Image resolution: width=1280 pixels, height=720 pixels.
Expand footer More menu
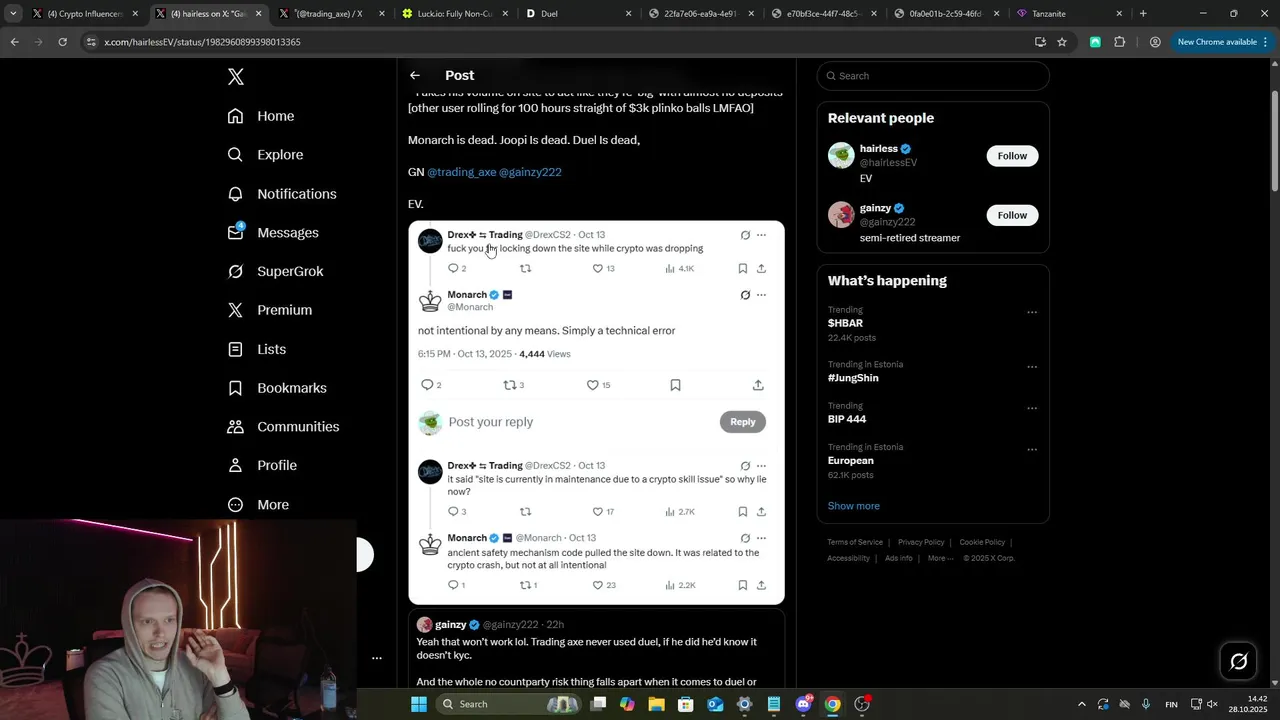pyautogui.click(x=940, y=558)
